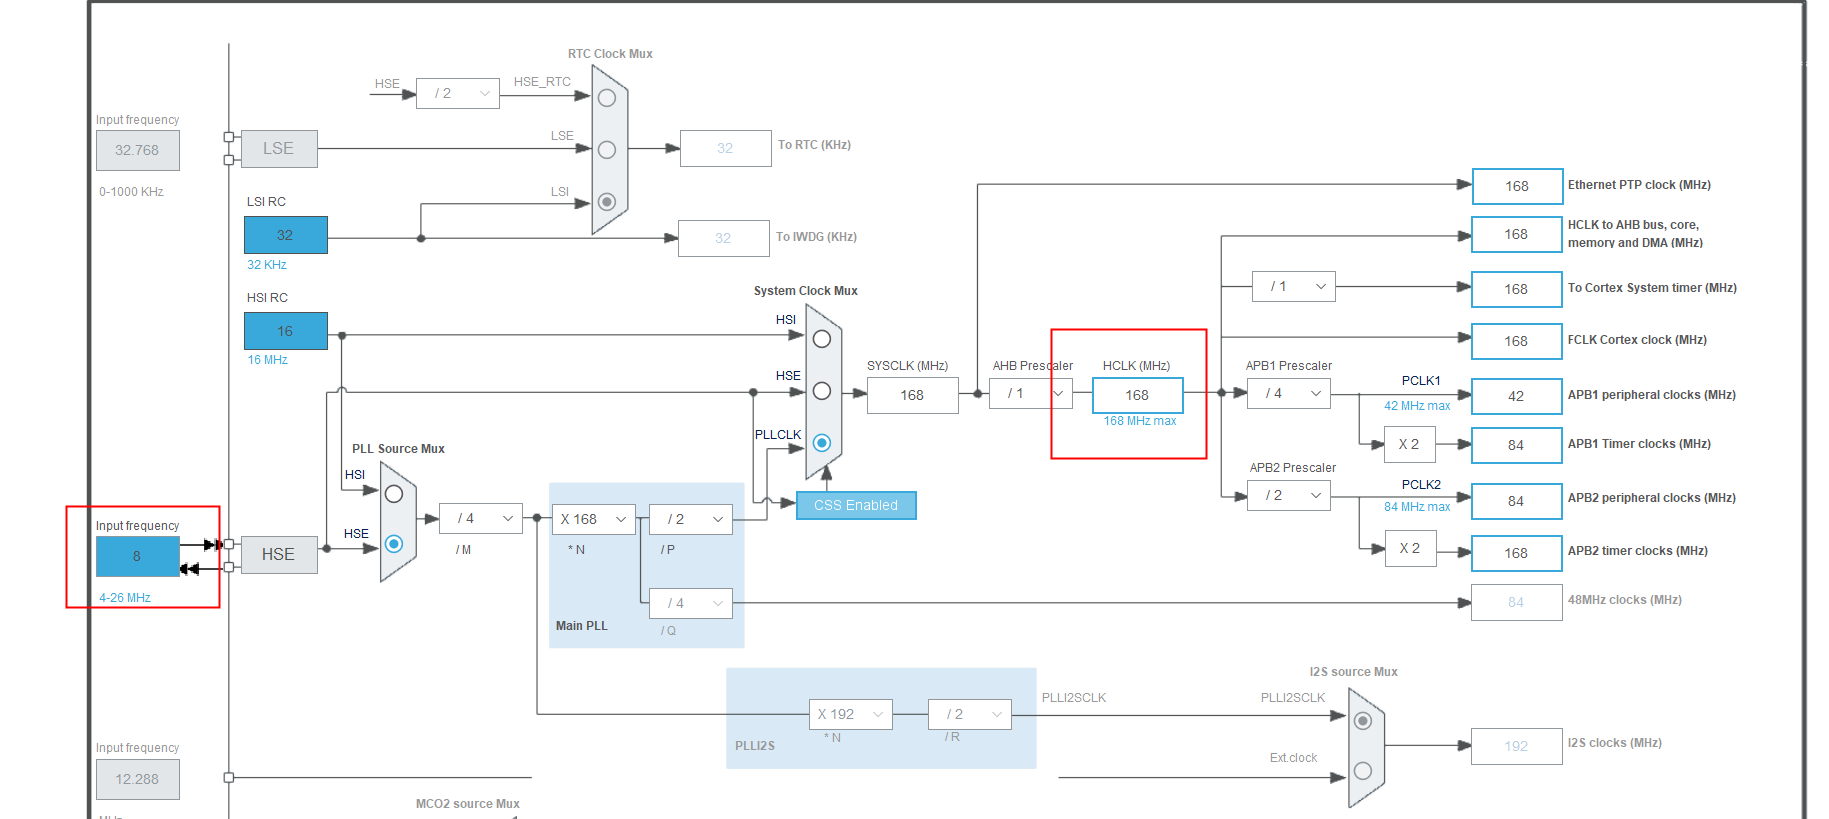Viewport: 1829px width, 819px height.
Task: Click the HSI RC 16 value box
Action: [x=286, y=331]
